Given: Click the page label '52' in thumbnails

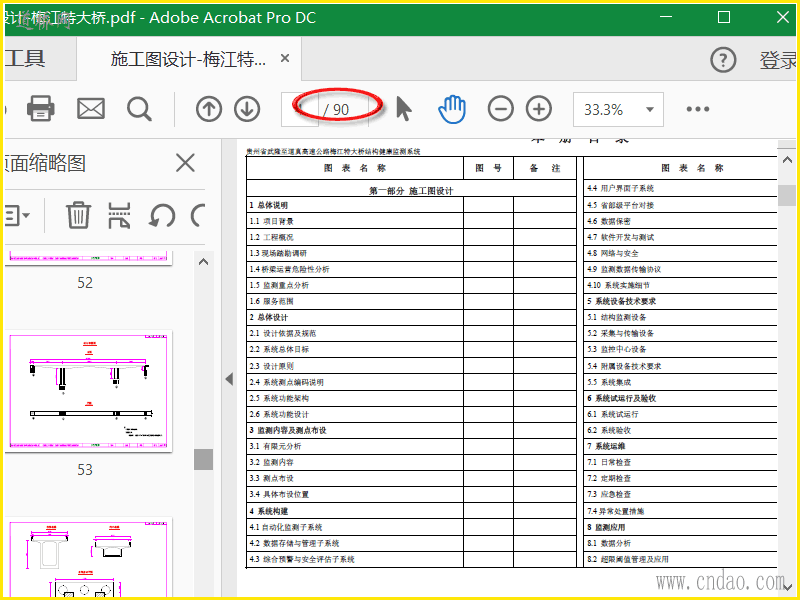Looking at the screenshot, I should [85, 283].
